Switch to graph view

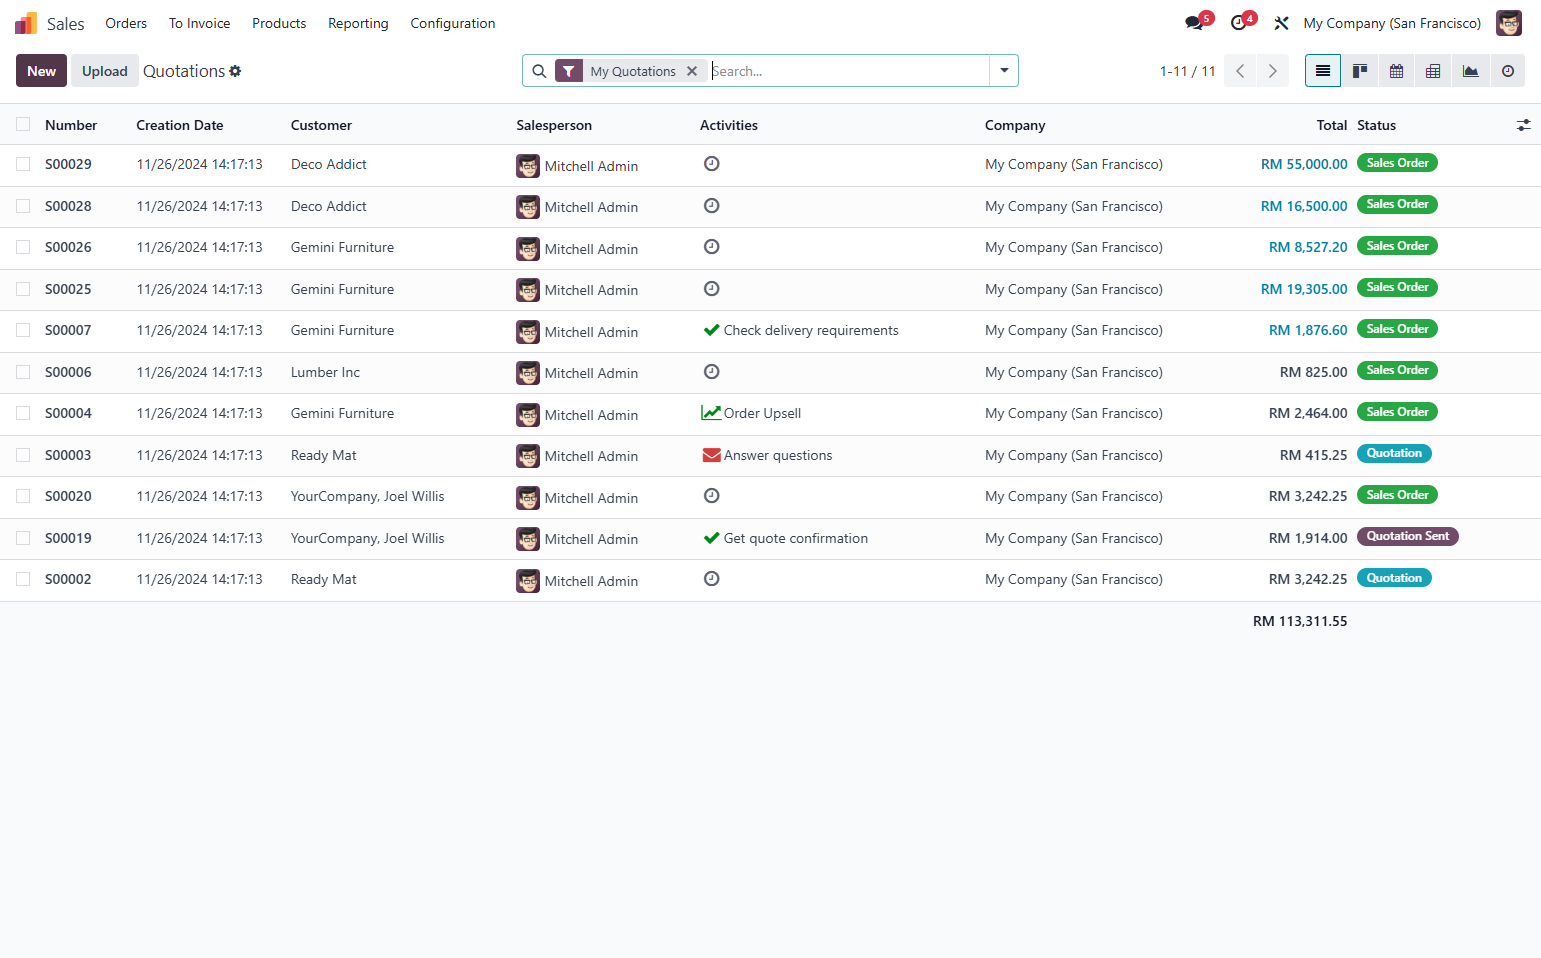pos(1470,71)
